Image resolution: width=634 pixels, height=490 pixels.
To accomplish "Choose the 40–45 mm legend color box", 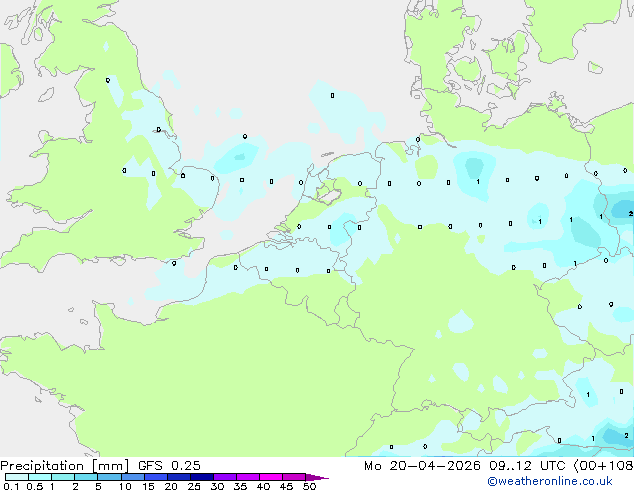I will [271, 477].
